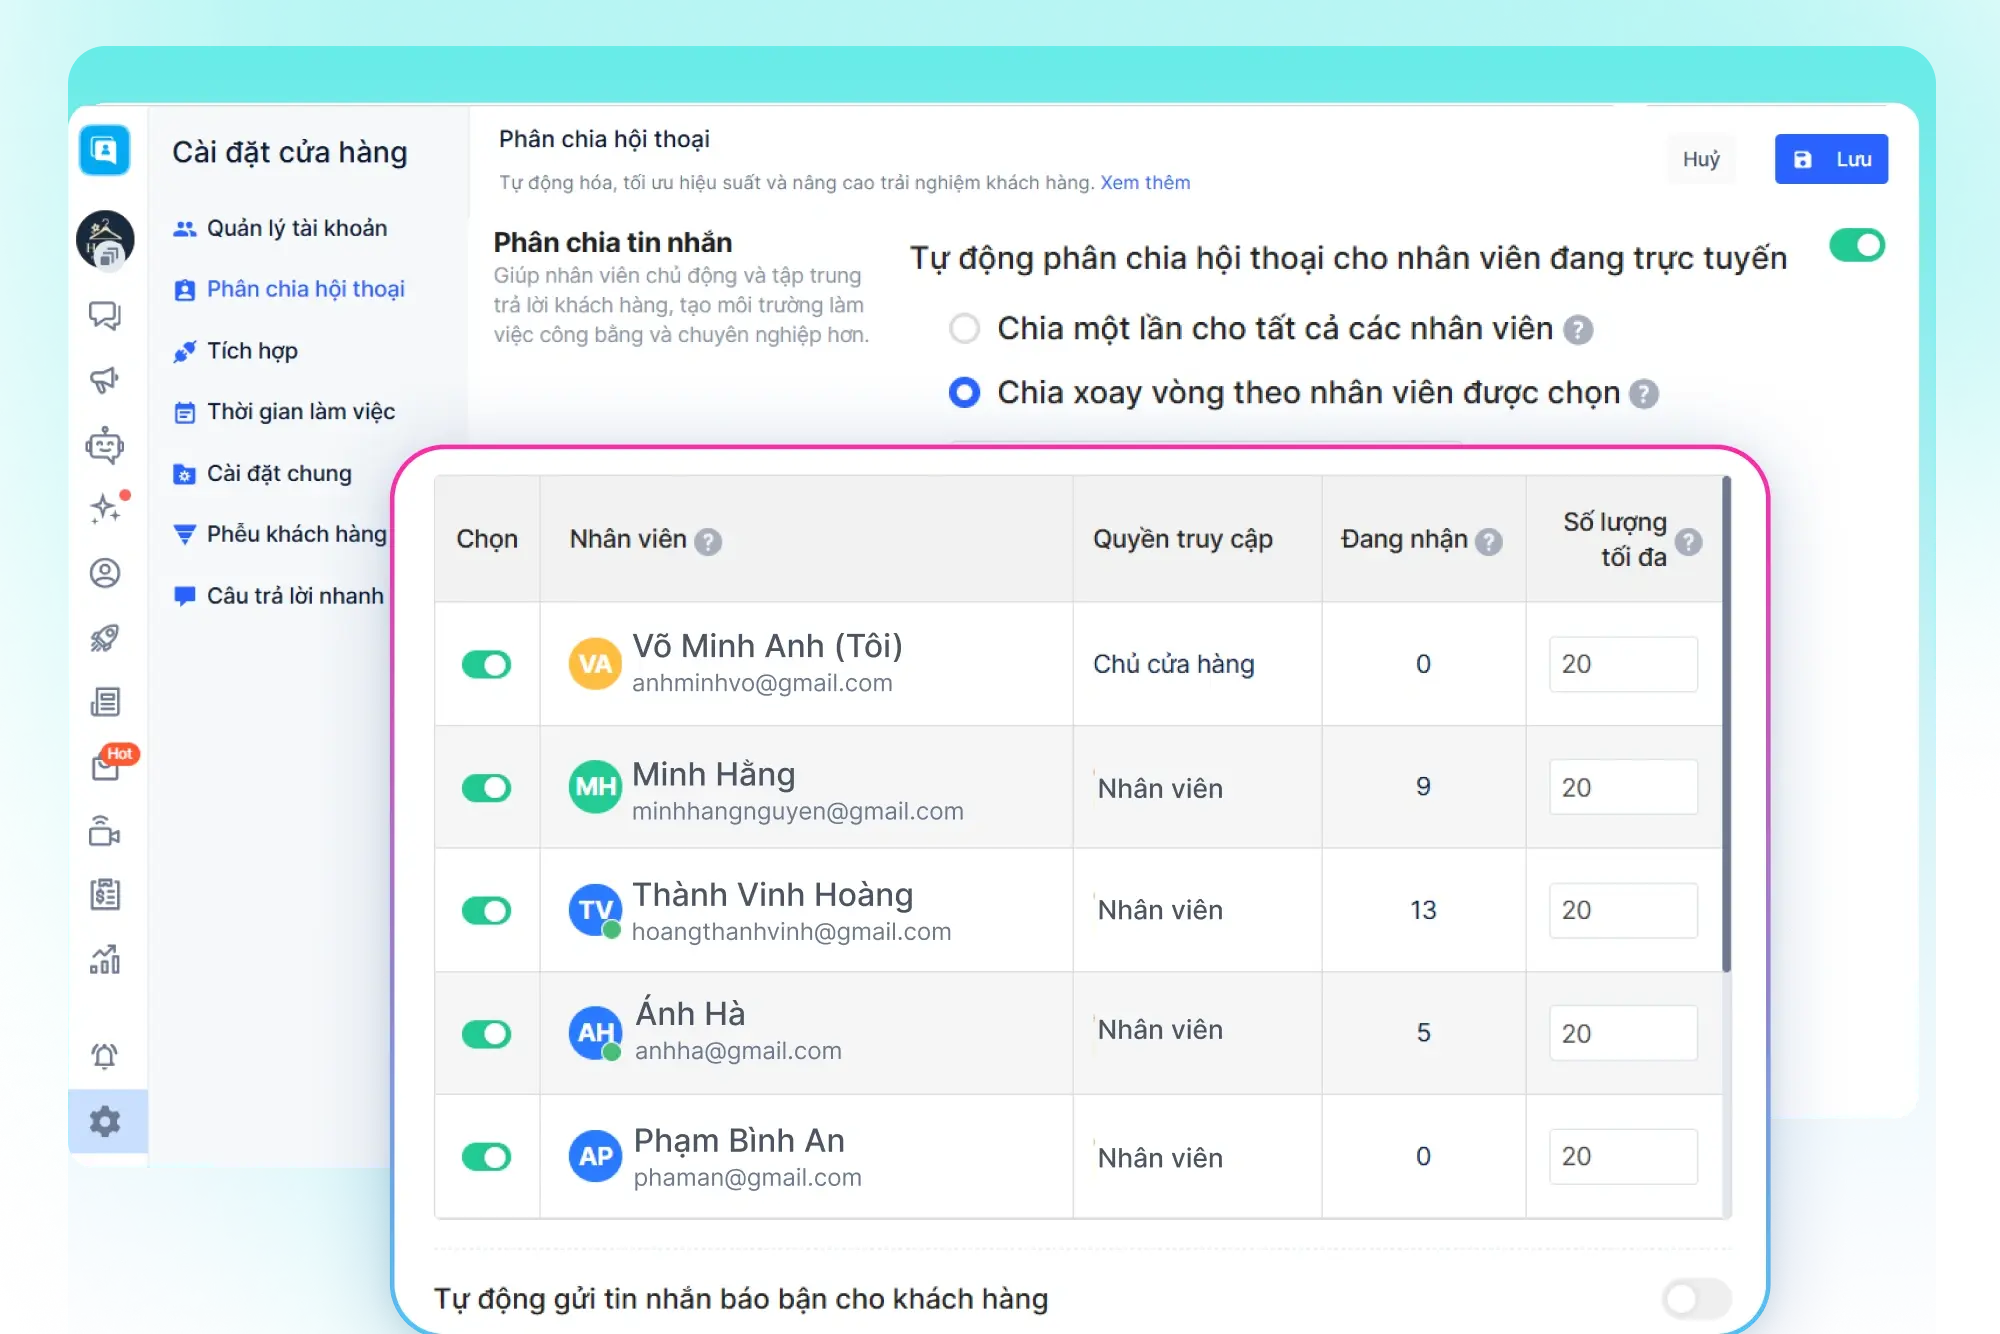Viewport: 2000px width, 1334px height.
Task: Open the chat conversations icon in sidebar
Action: (x=105, y=316)
